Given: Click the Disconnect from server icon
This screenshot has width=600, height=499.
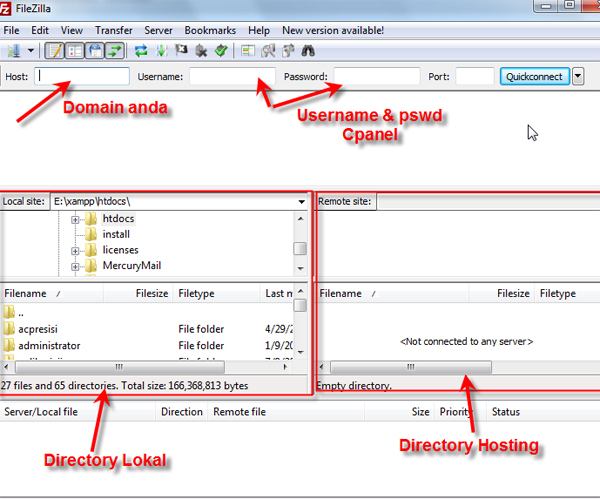Looking at the screenshot, I should (x=200, y=50).
